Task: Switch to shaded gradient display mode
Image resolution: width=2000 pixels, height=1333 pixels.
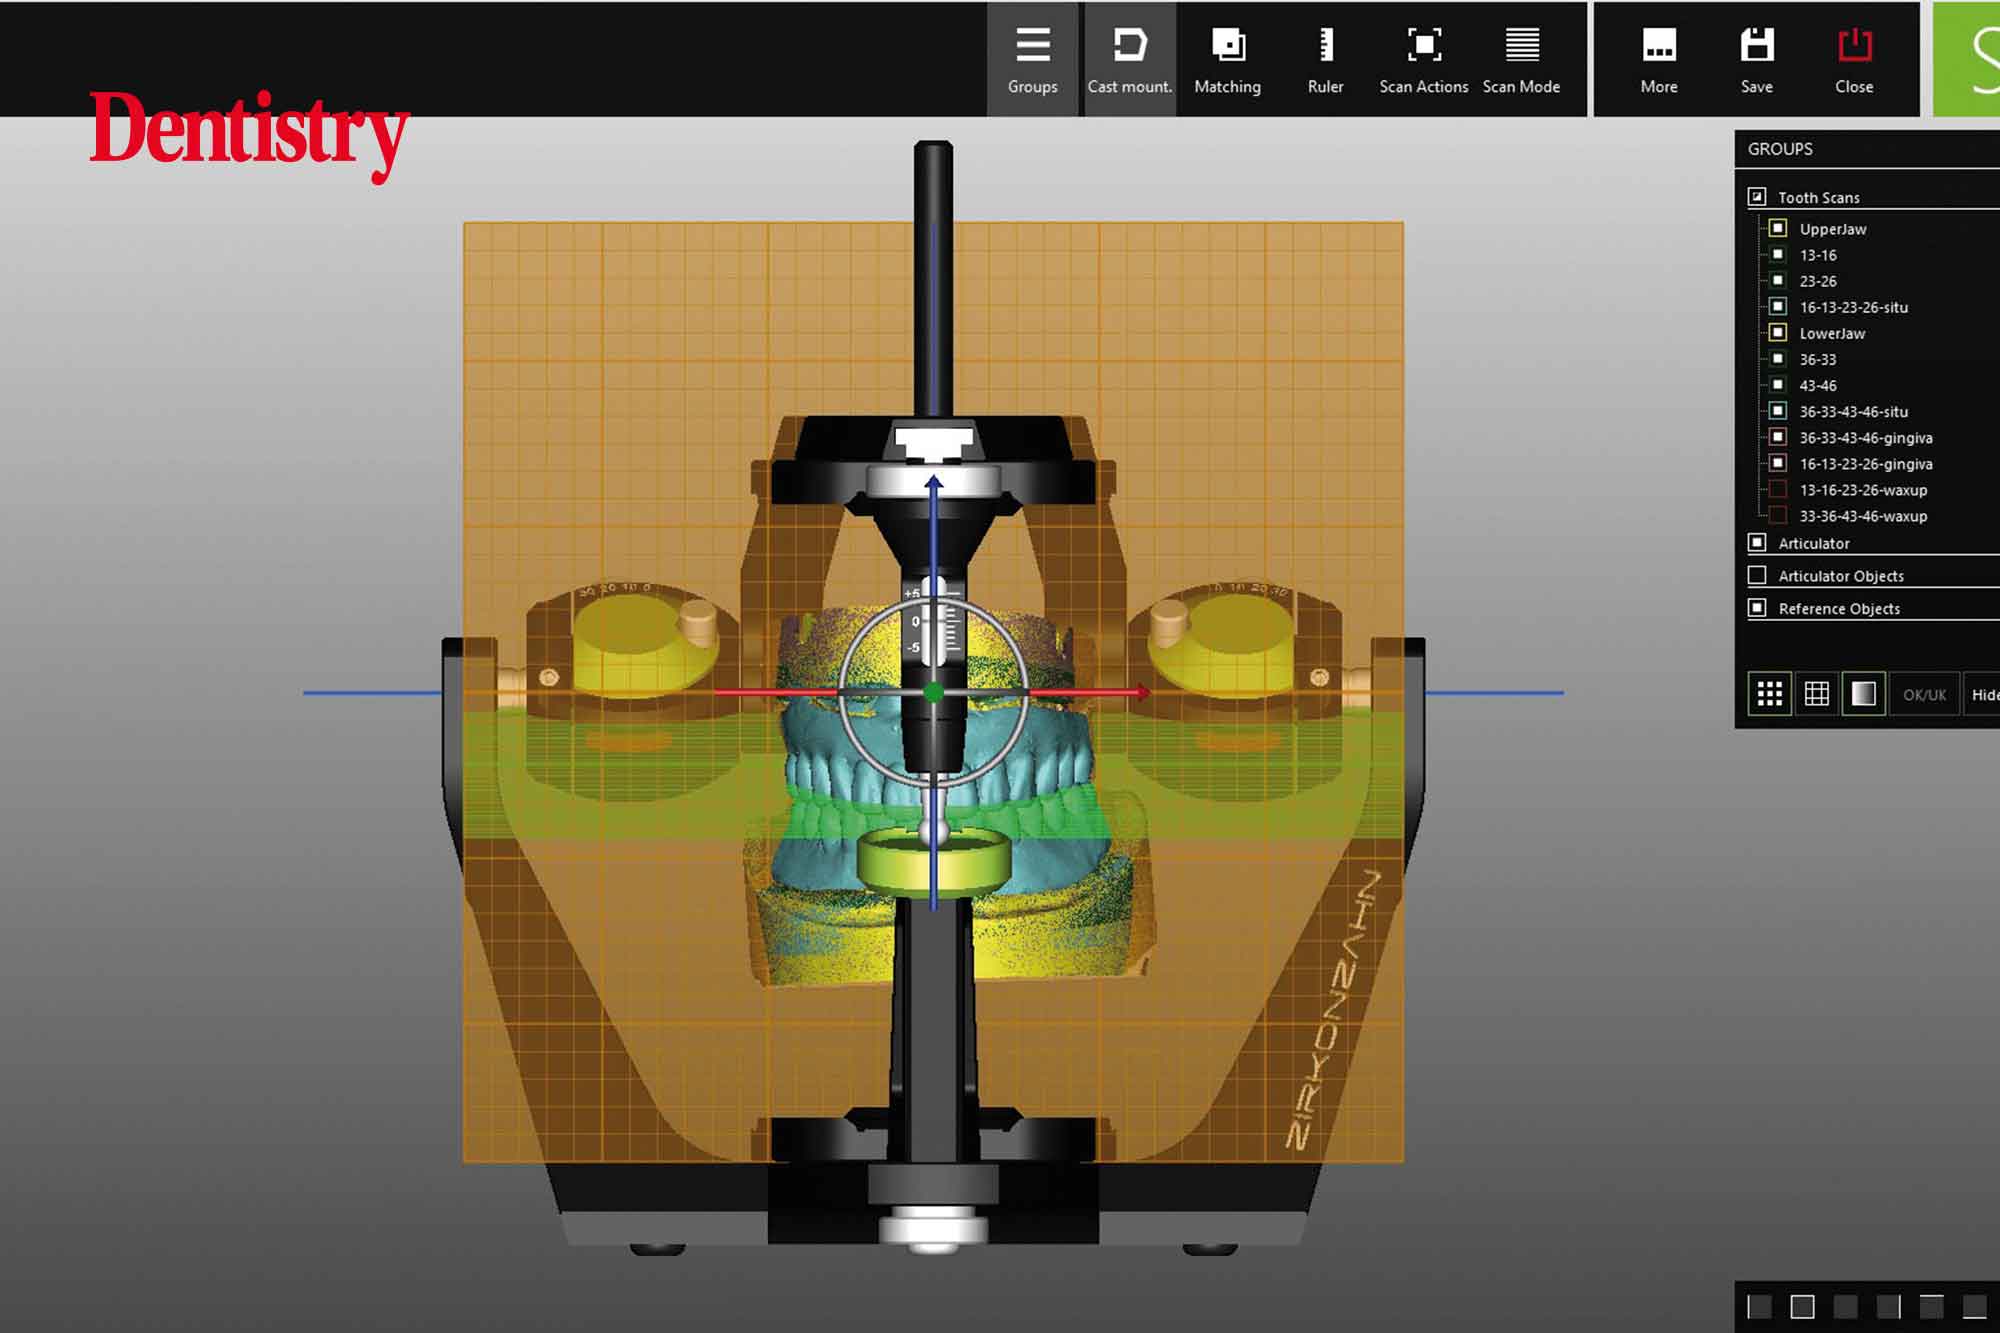Action: tap(1863, 694)
